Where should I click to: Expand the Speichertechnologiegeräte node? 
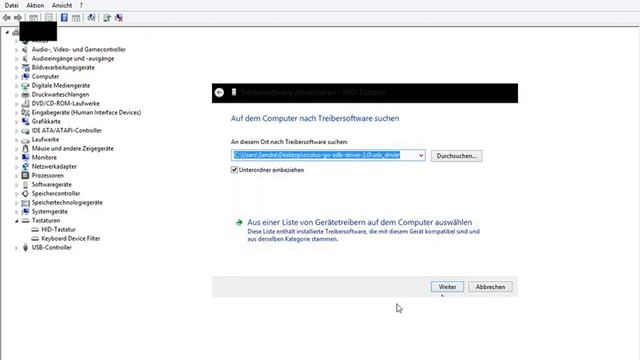17,203
